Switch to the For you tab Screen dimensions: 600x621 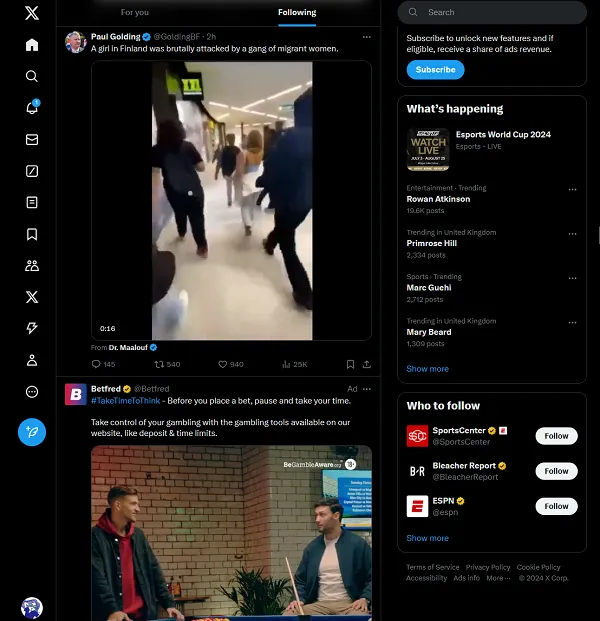[x=135, y=13]
